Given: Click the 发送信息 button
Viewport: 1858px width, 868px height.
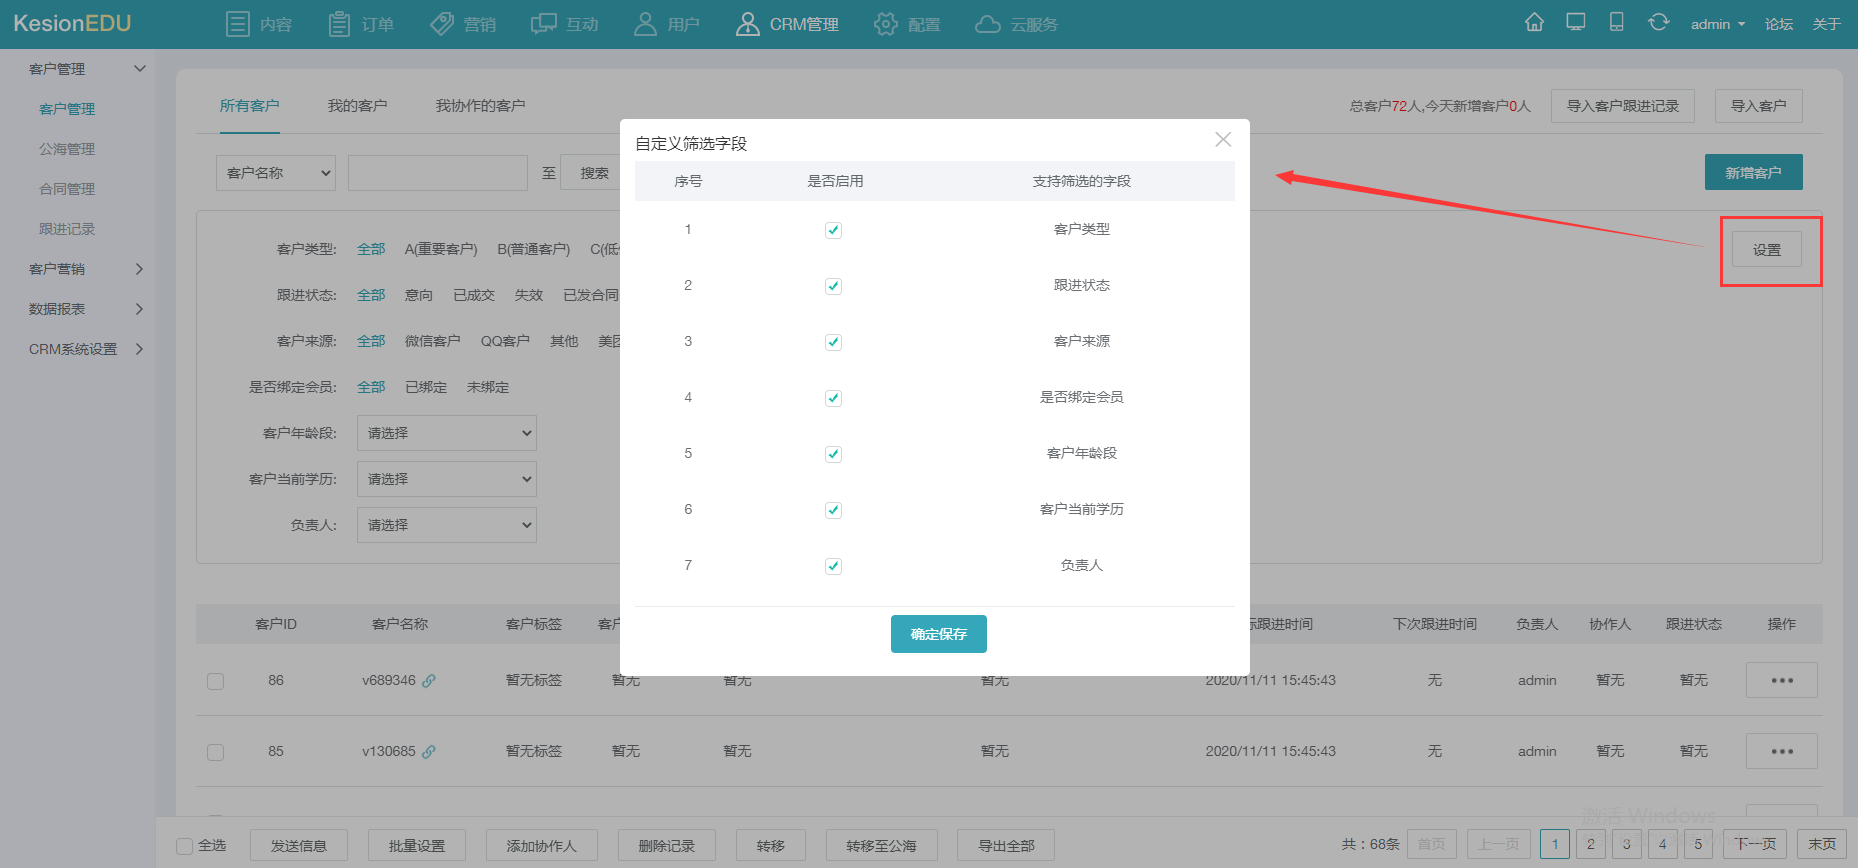Looking at the screenshot, I should coord(299,846).
